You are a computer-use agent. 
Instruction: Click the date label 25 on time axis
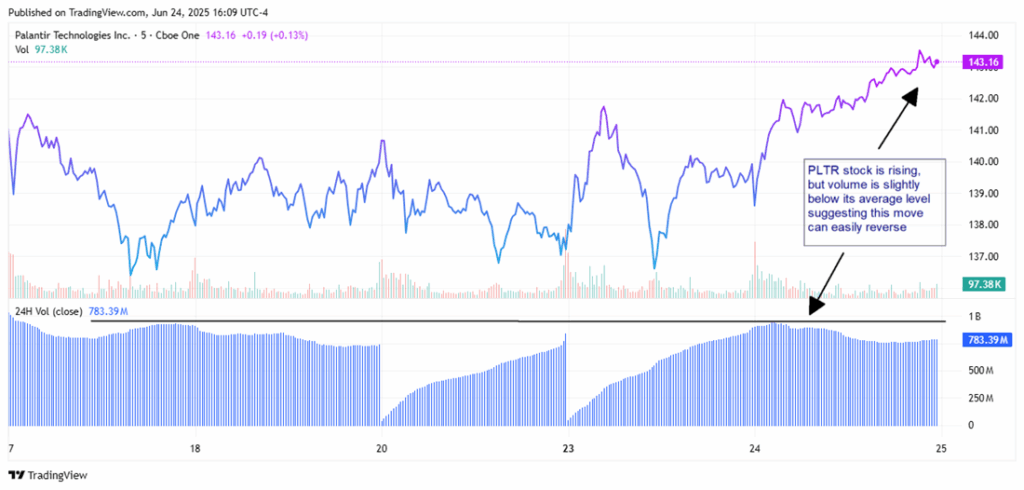pos(941,449)
